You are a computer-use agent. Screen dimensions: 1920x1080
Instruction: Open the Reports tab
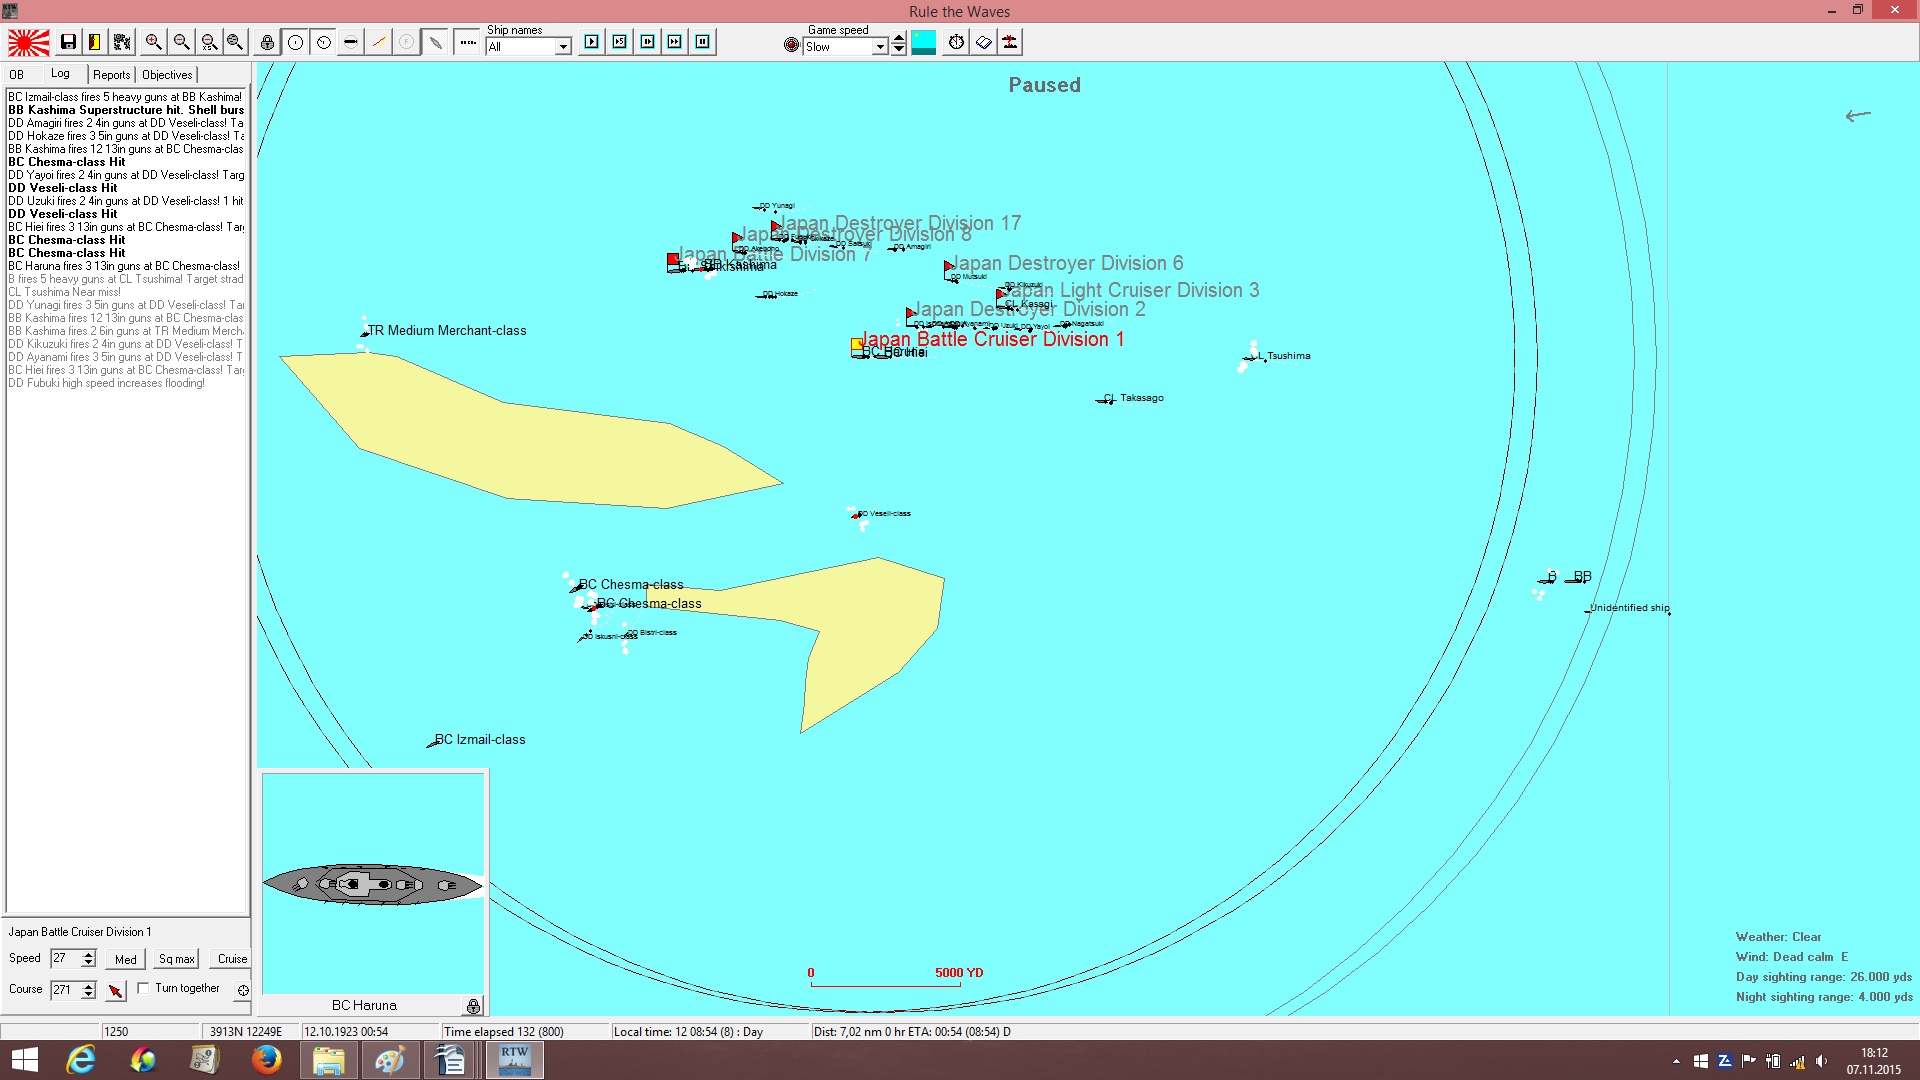(112, 75)
